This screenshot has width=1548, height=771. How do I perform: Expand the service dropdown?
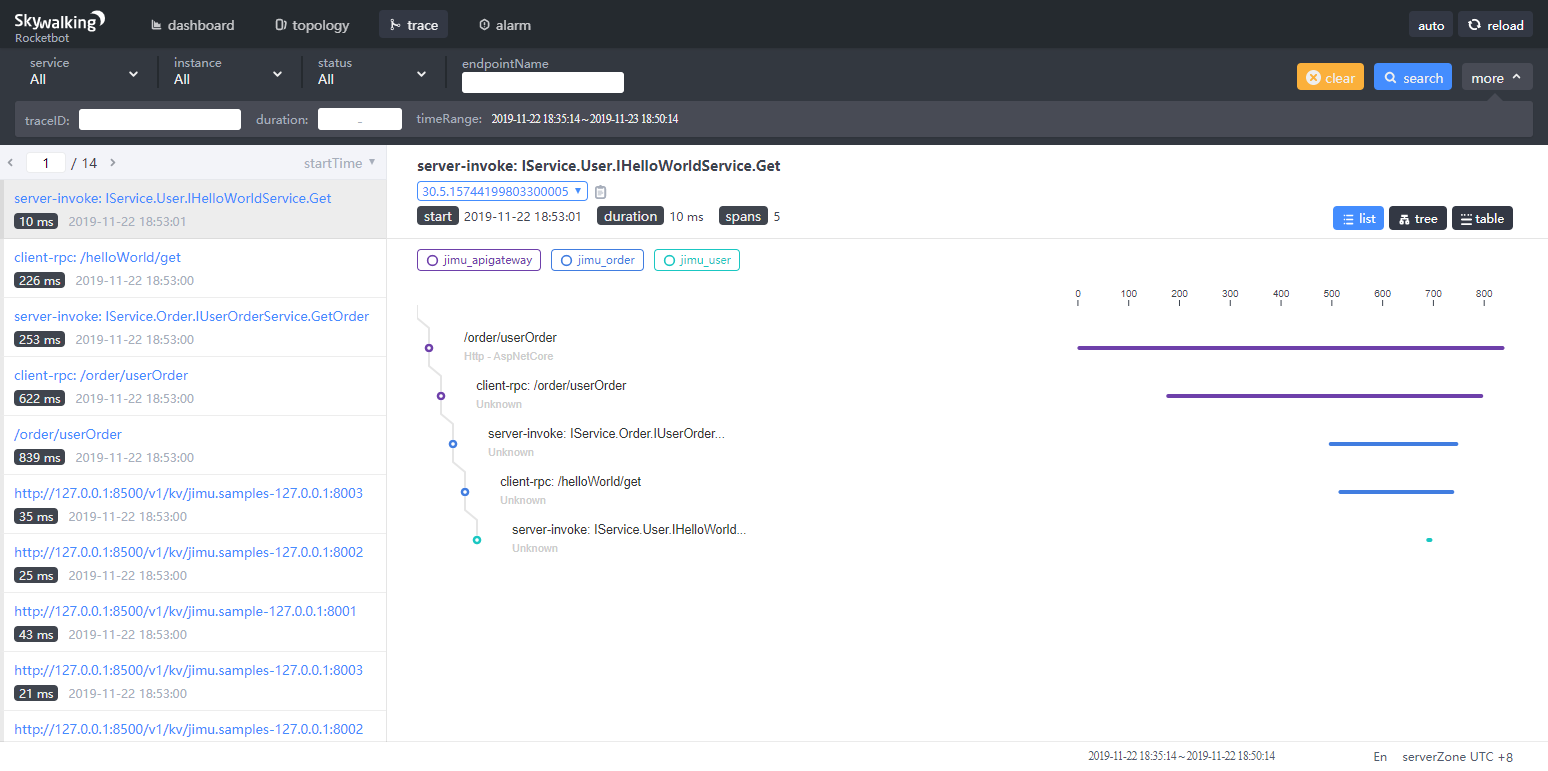tap(84, 72)
